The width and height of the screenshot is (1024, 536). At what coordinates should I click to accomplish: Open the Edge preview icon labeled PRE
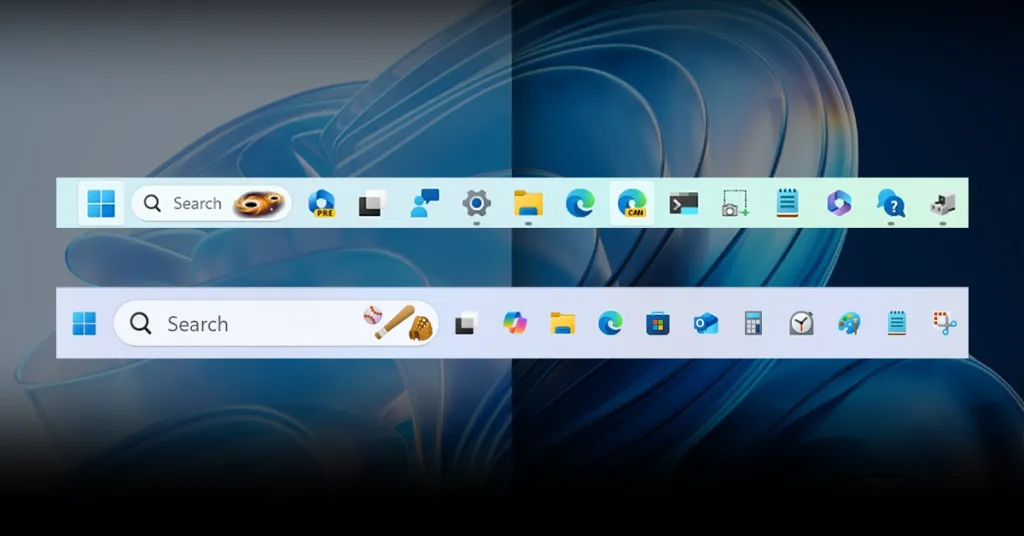[x=321, y=203]
